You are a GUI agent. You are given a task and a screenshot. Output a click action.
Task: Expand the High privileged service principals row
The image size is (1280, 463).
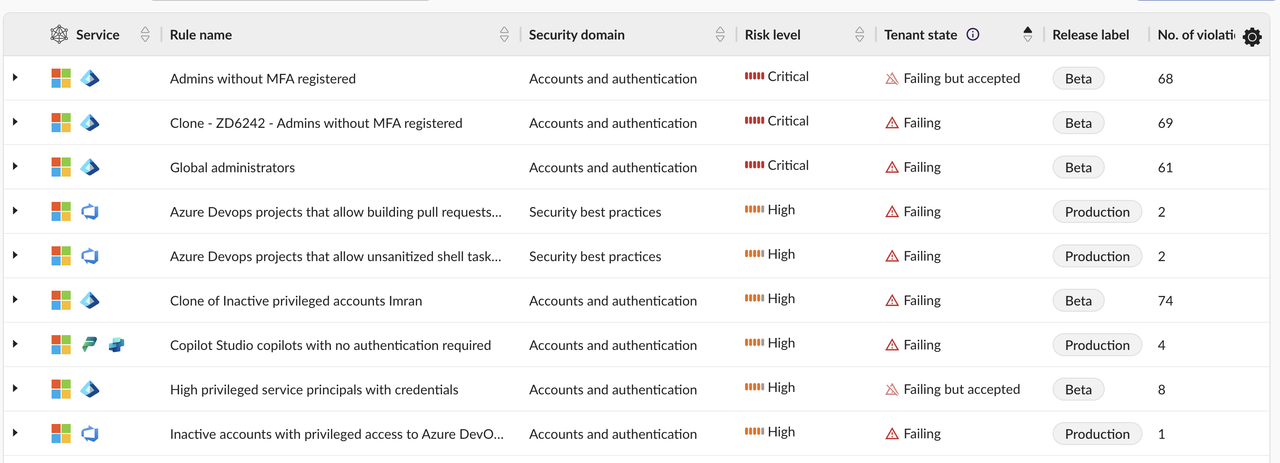[15, 389]
